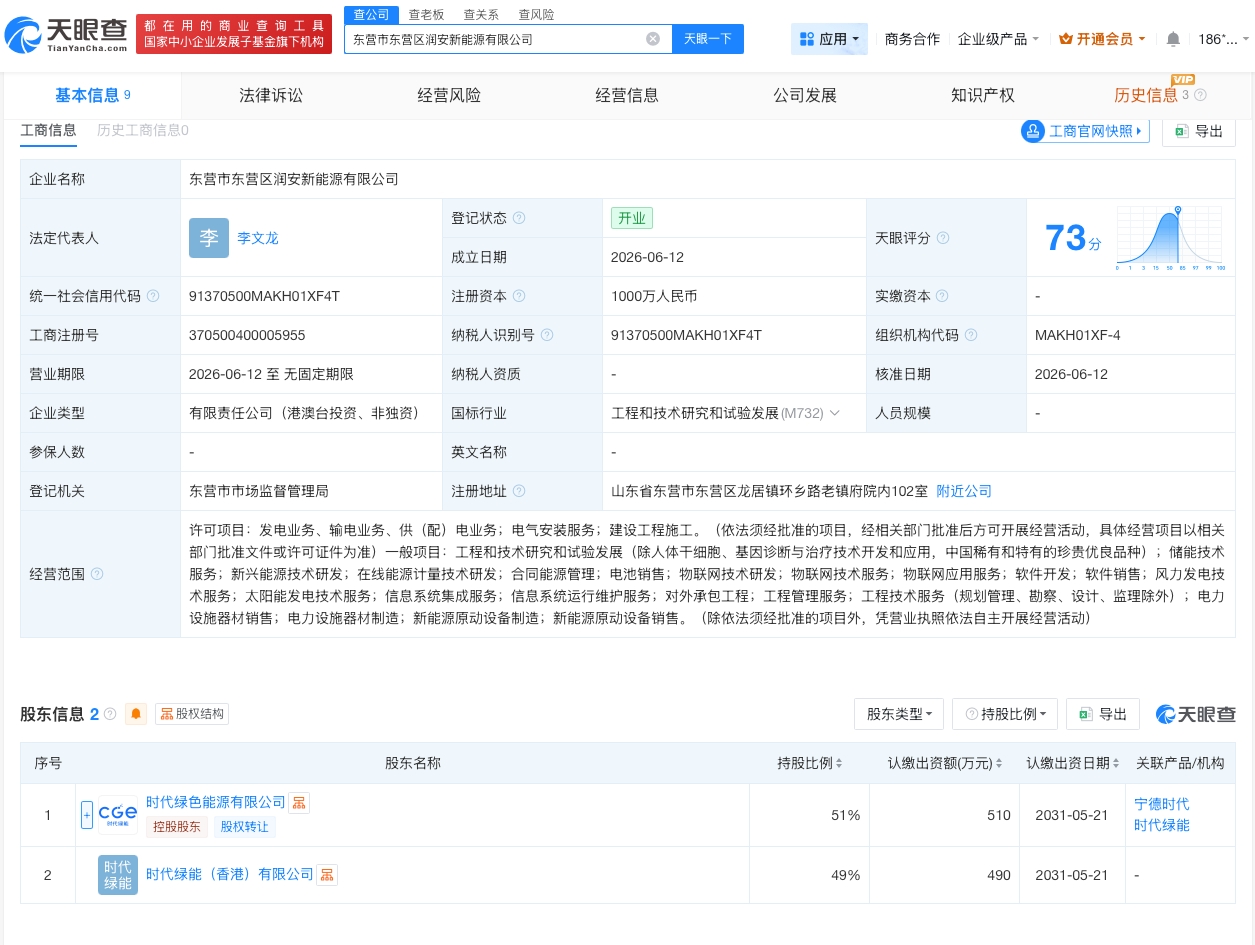
Task: Select 工商信息 sub-tab
Action: click(48, 130)
